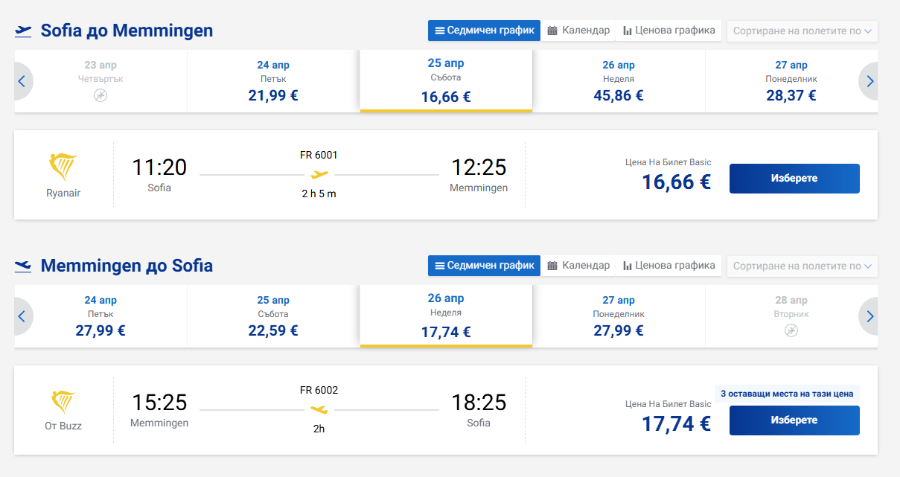Click the yellow plane icon under FR 6002

click(319, 409)
